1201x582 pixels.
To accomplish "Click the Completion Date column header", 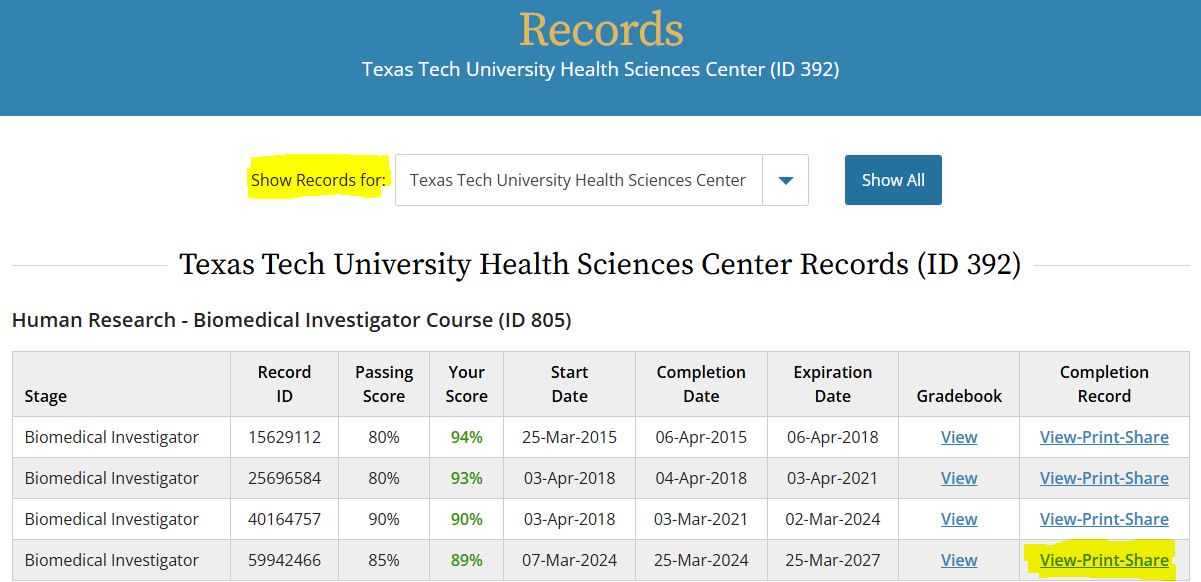I will 701,384.
